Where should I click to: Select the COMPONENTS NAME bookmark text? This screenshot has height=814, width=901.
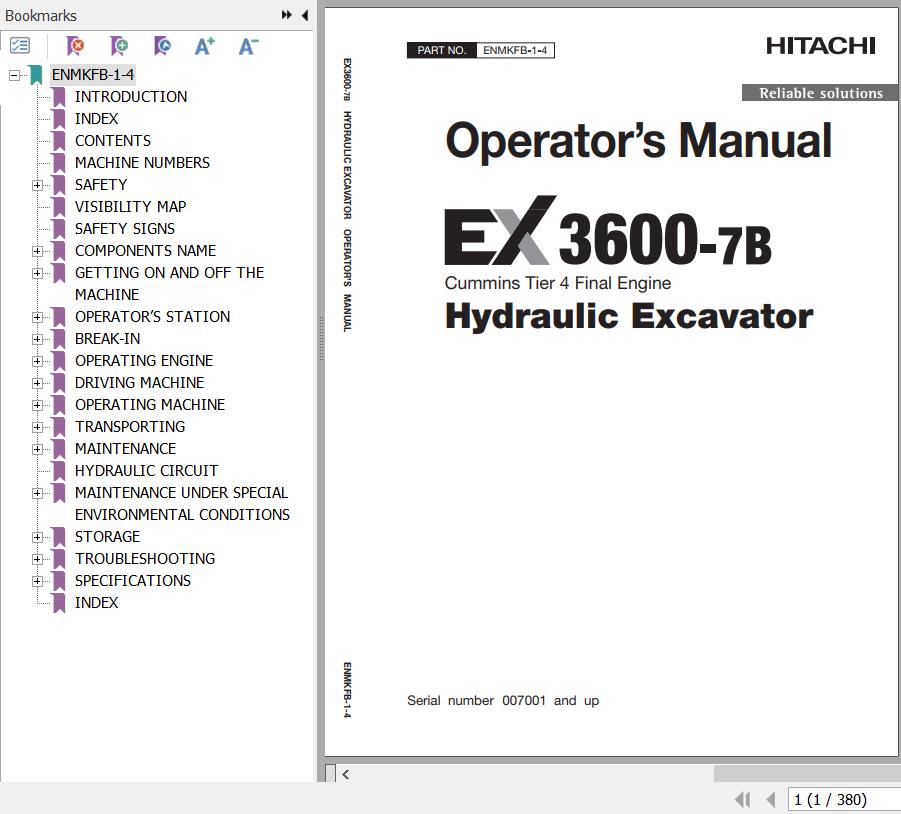(145, 251)
